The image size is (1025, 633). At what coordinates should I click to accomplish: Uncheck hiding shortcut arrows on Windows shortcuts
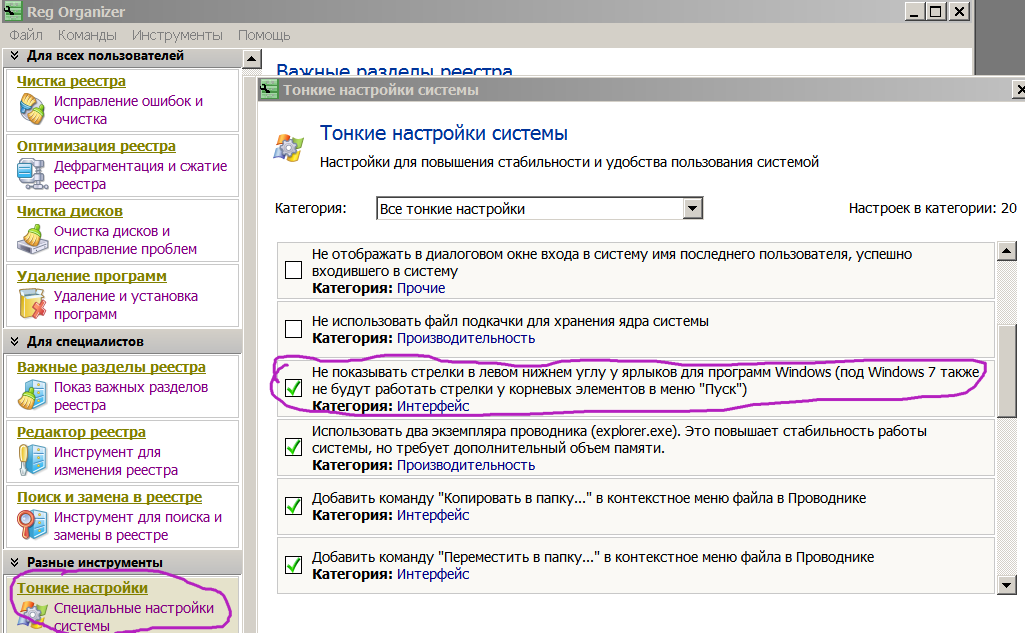294,388
